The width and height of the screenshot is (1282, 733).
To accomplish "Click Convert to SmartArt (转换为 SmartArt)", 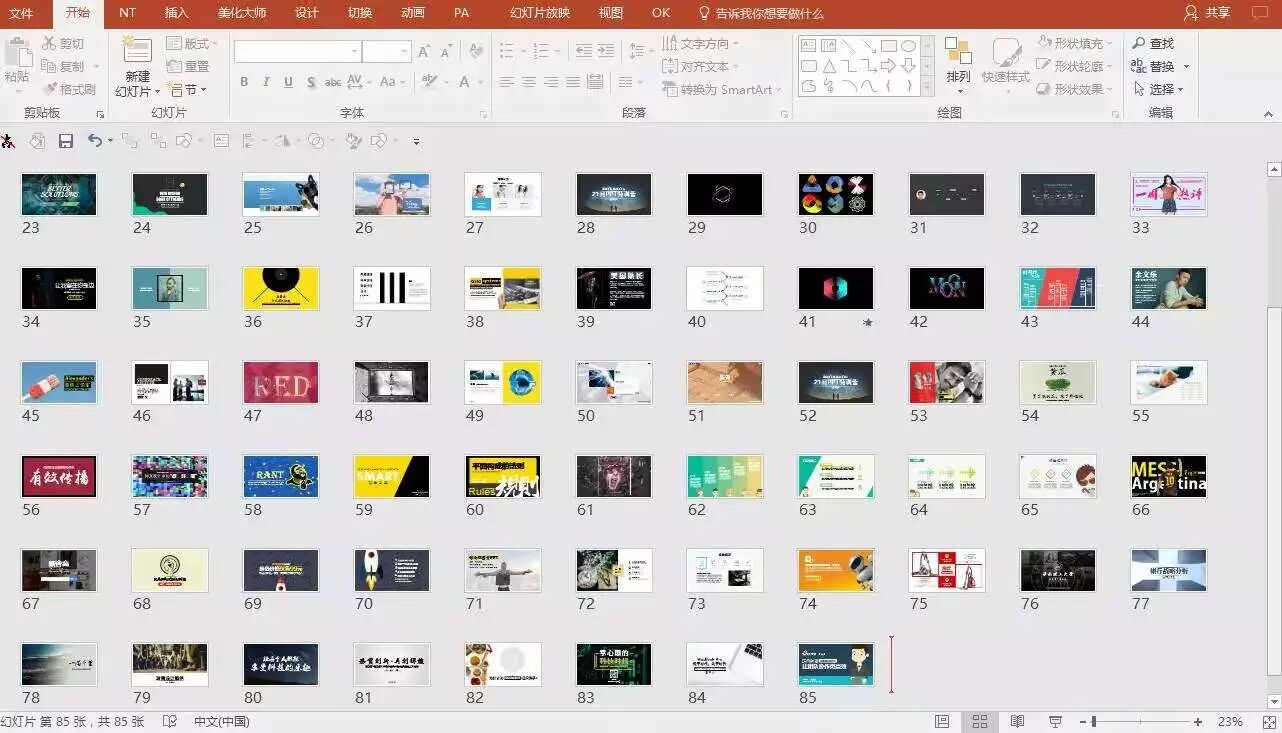I will (721, 89).
